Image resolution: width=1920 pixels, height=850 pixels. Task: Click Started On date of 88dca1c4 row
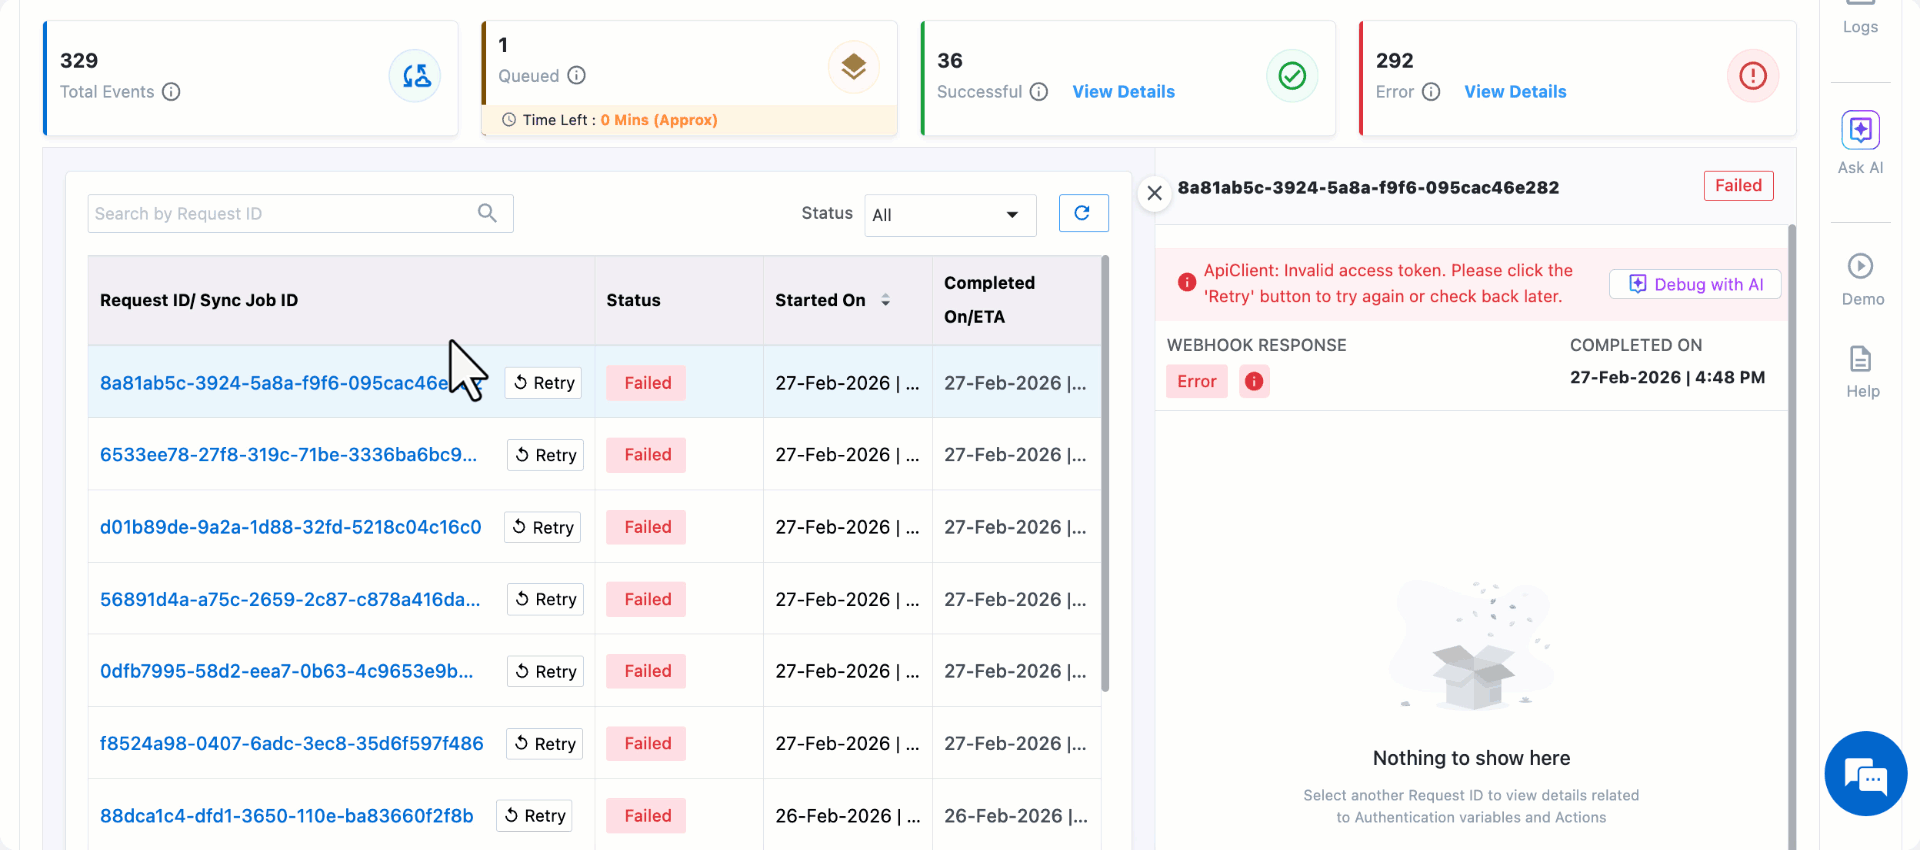[x=847, y=815]
